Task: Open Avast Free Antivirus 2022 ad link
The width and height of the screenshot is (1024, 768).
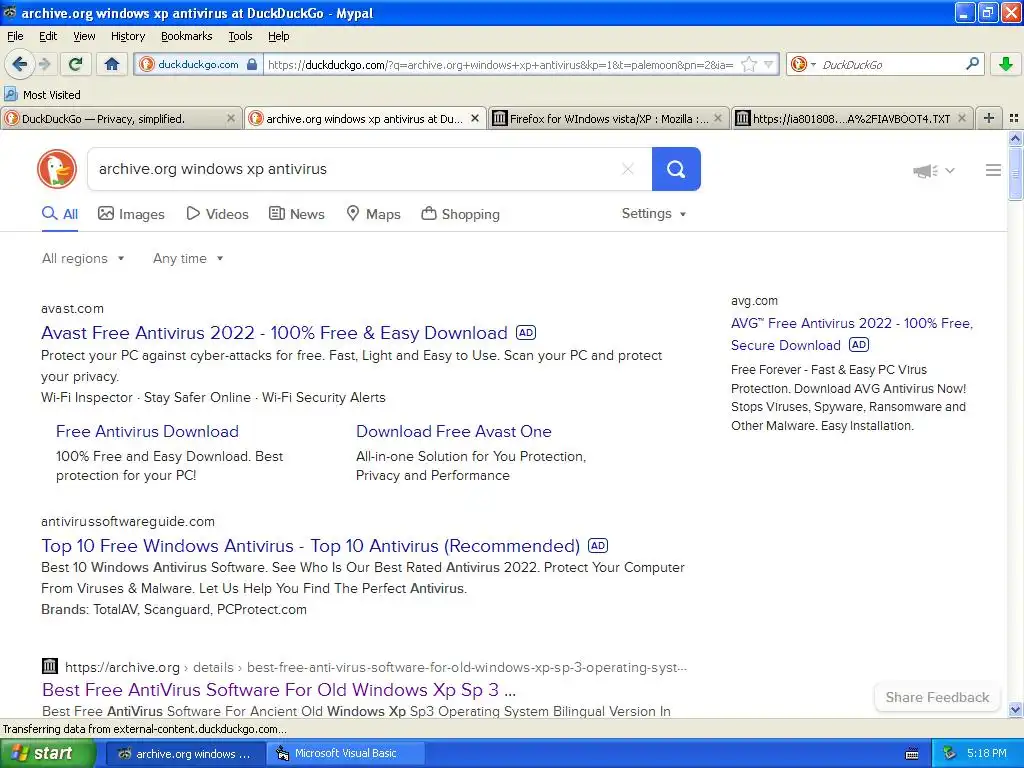Action: 274,332
